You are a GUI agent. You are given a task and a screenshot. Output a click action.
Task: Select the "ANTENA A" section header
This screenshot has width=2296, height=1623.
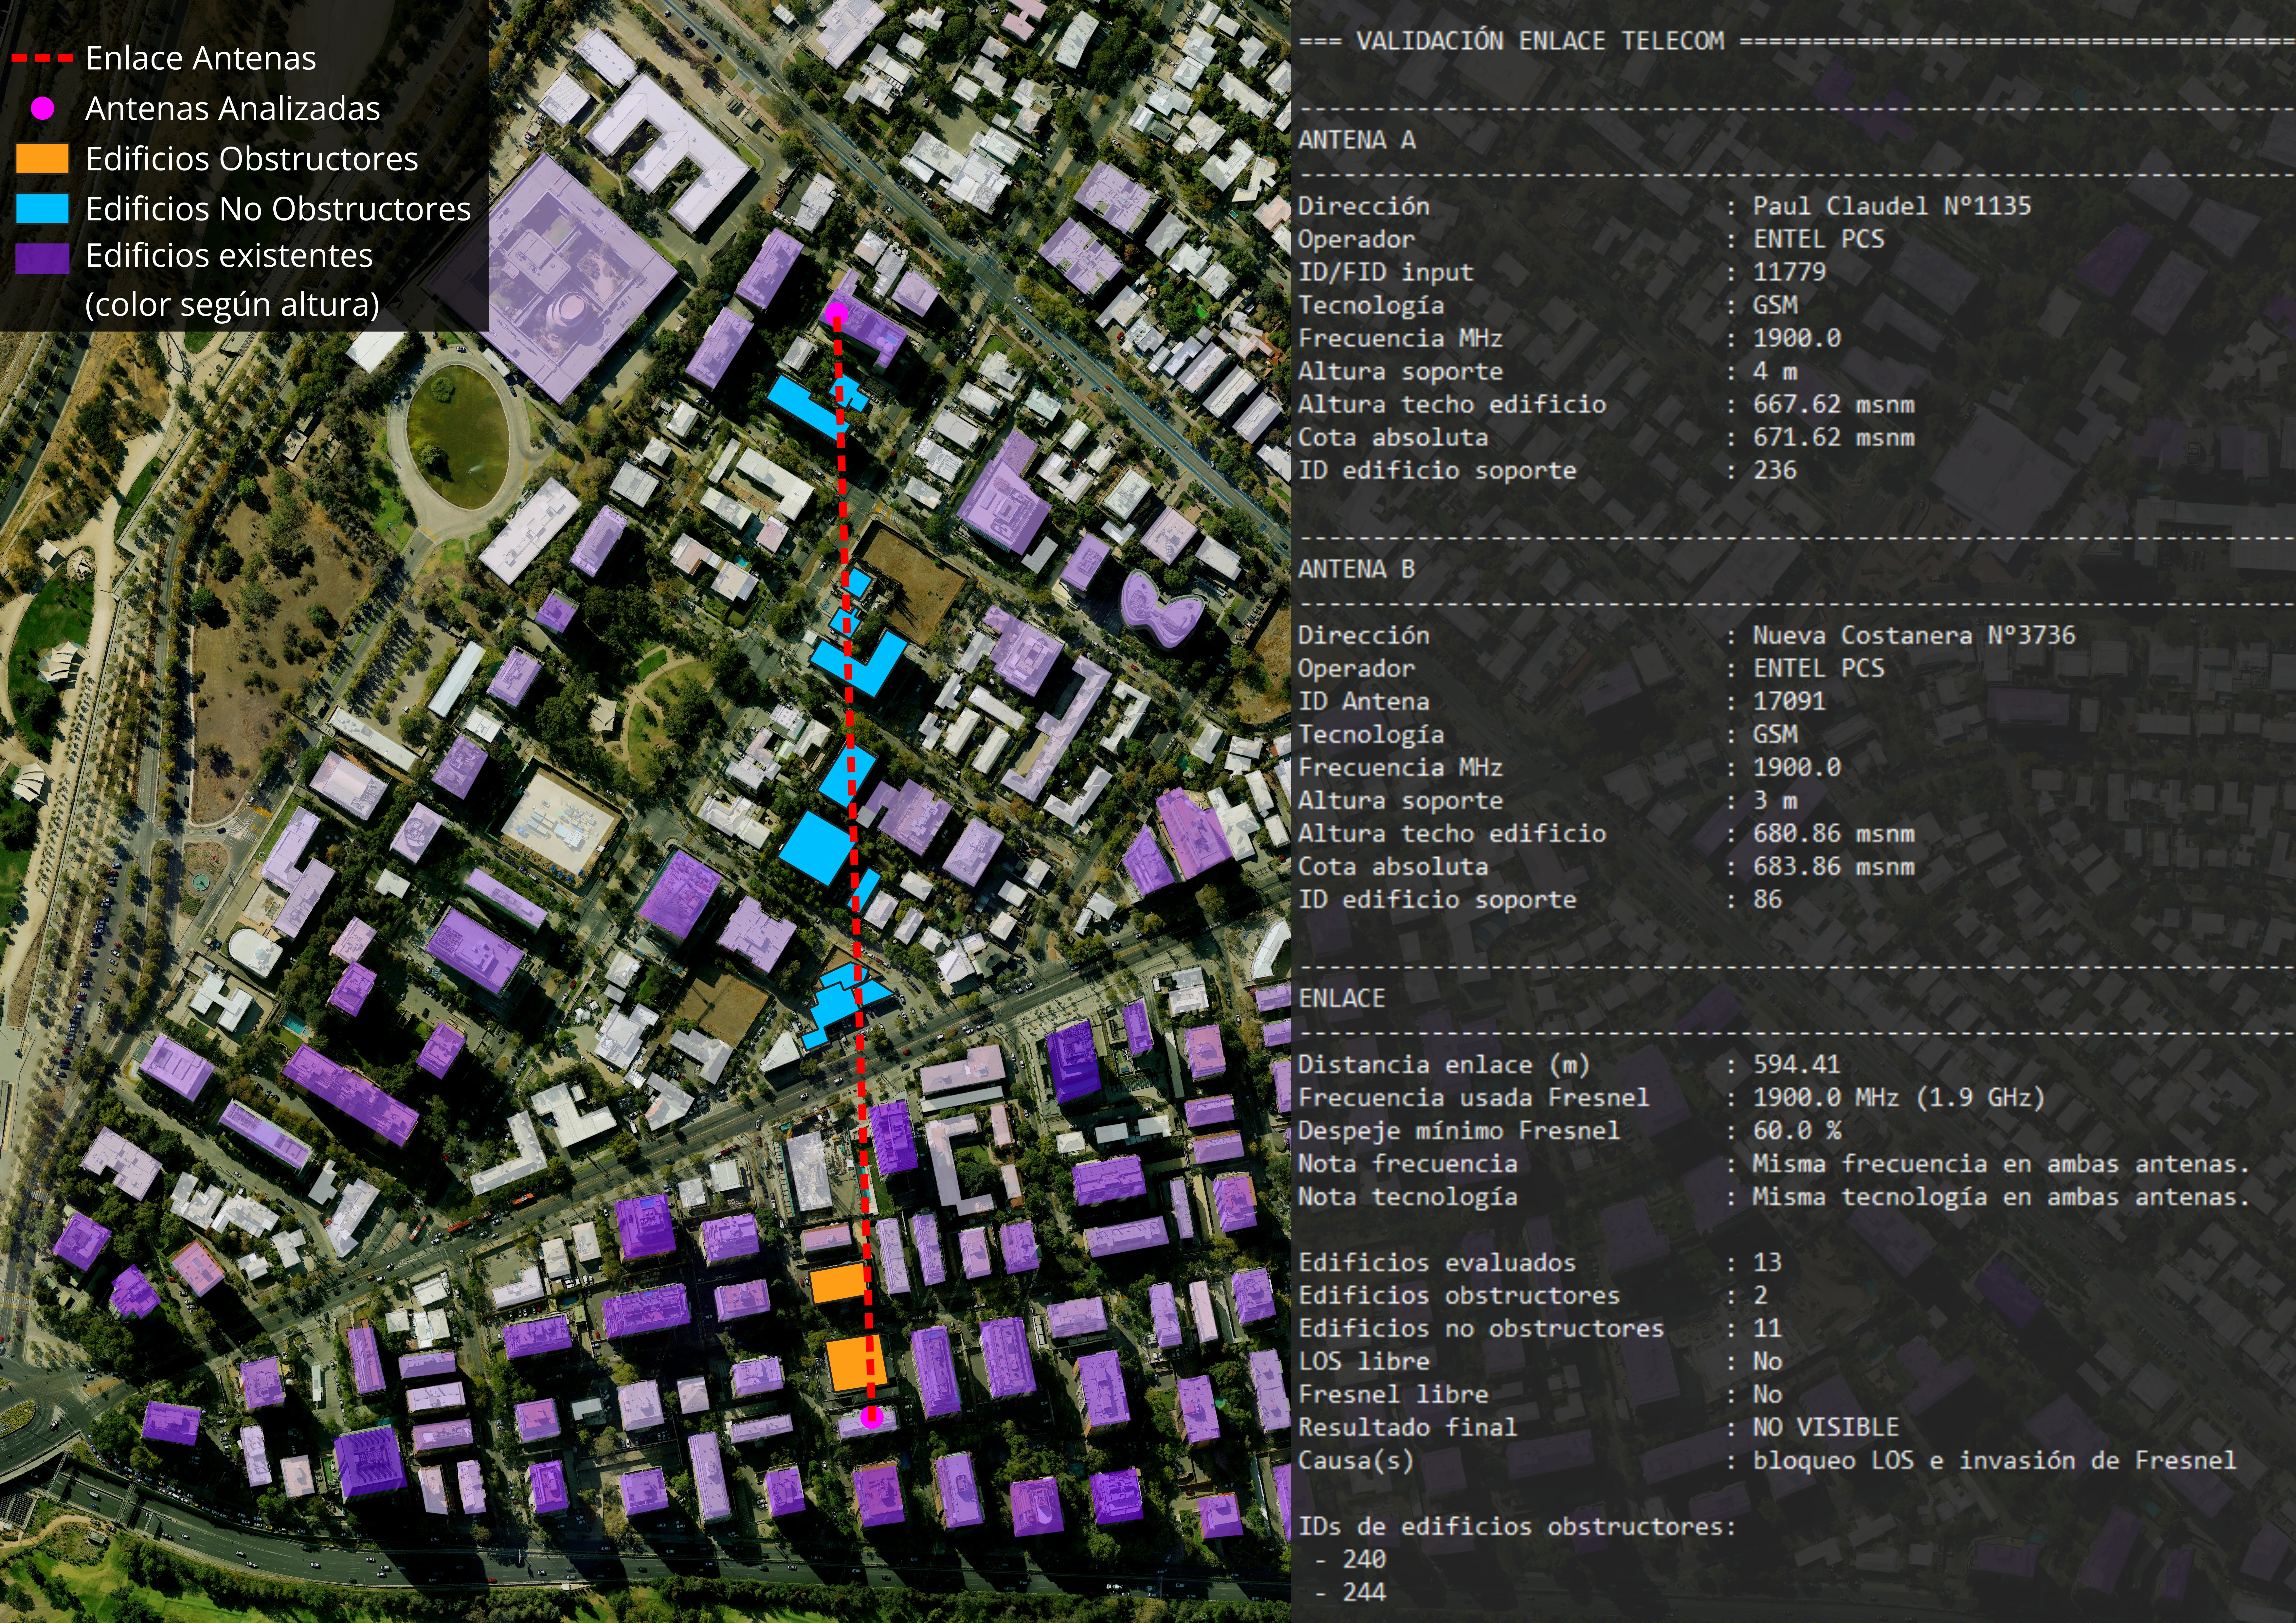(1357, 140)
